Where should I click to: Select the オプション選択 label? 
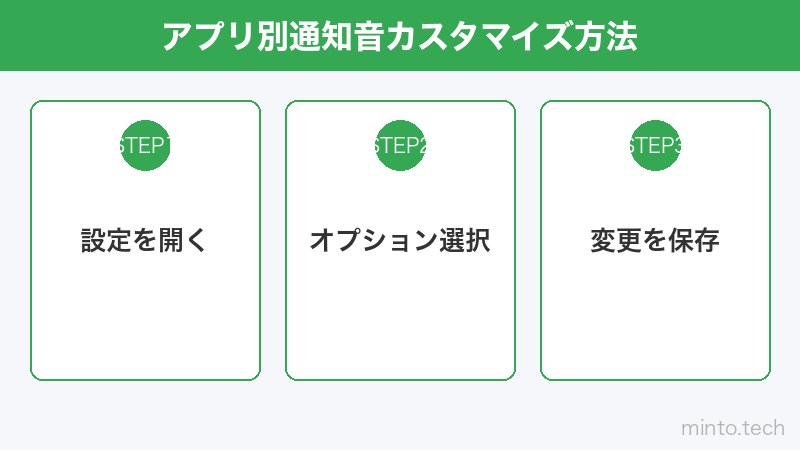coord(400,241)
